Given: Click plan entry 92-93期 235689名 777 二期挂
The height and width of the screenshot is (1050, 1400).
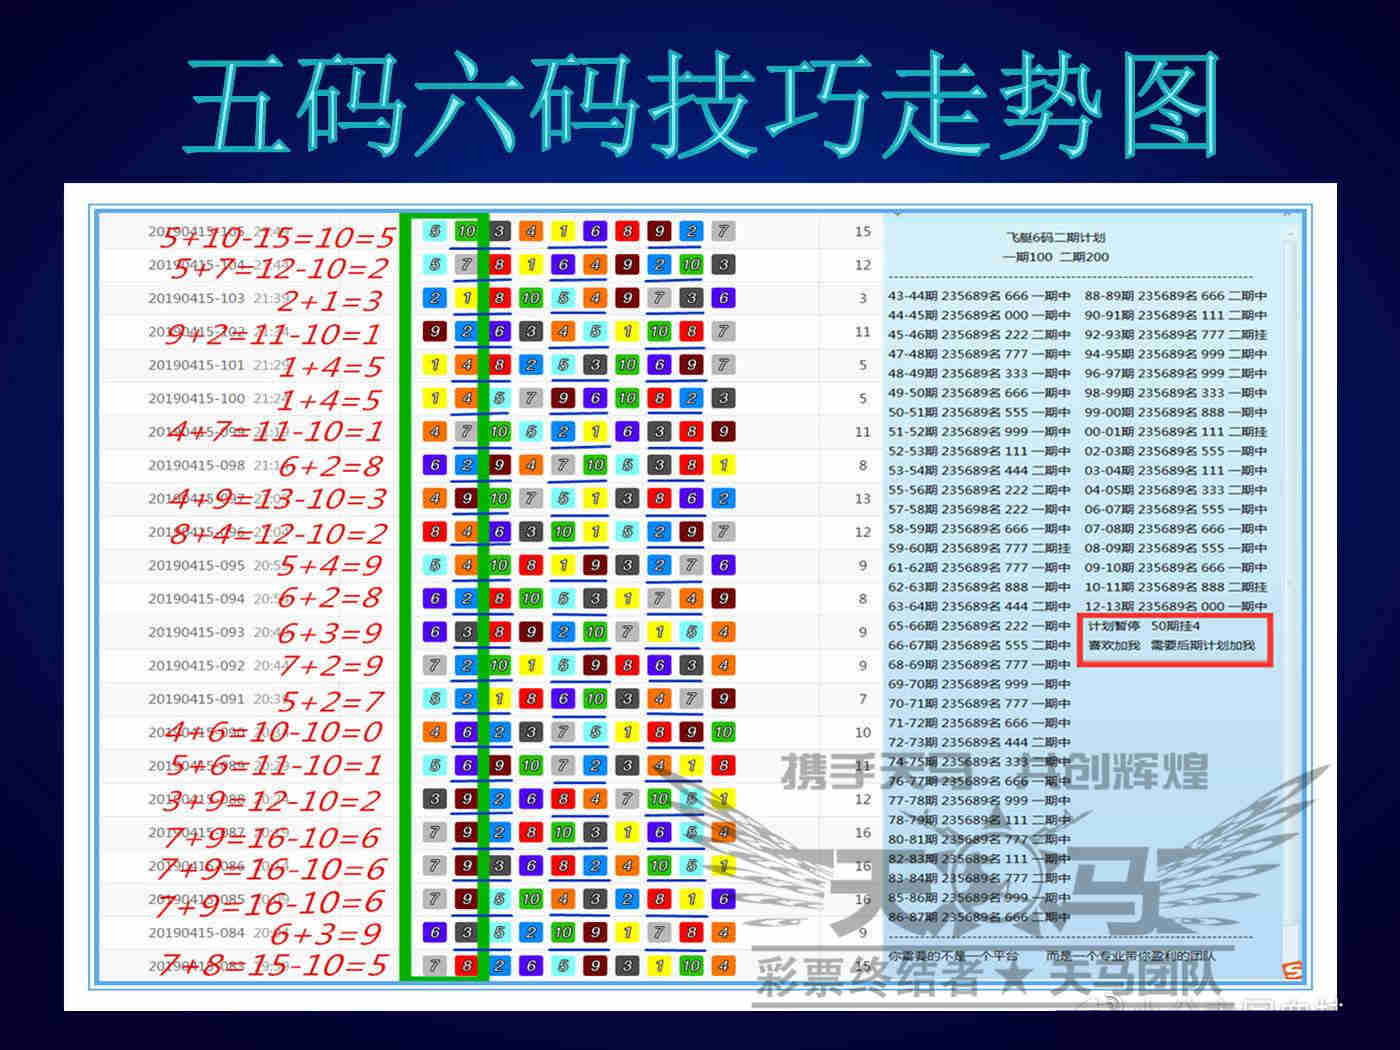Looking at the screenshot, I should tap(1175, 335).
